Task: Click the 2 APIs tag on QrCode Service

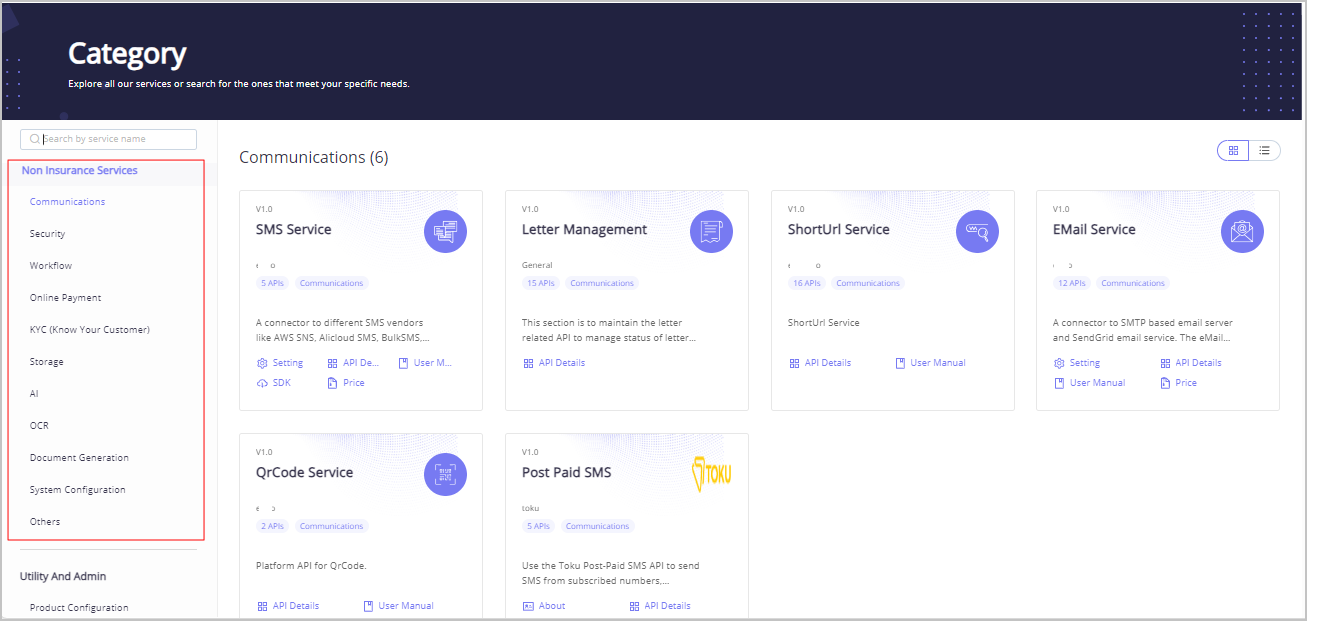Action: tap(272, 527)
